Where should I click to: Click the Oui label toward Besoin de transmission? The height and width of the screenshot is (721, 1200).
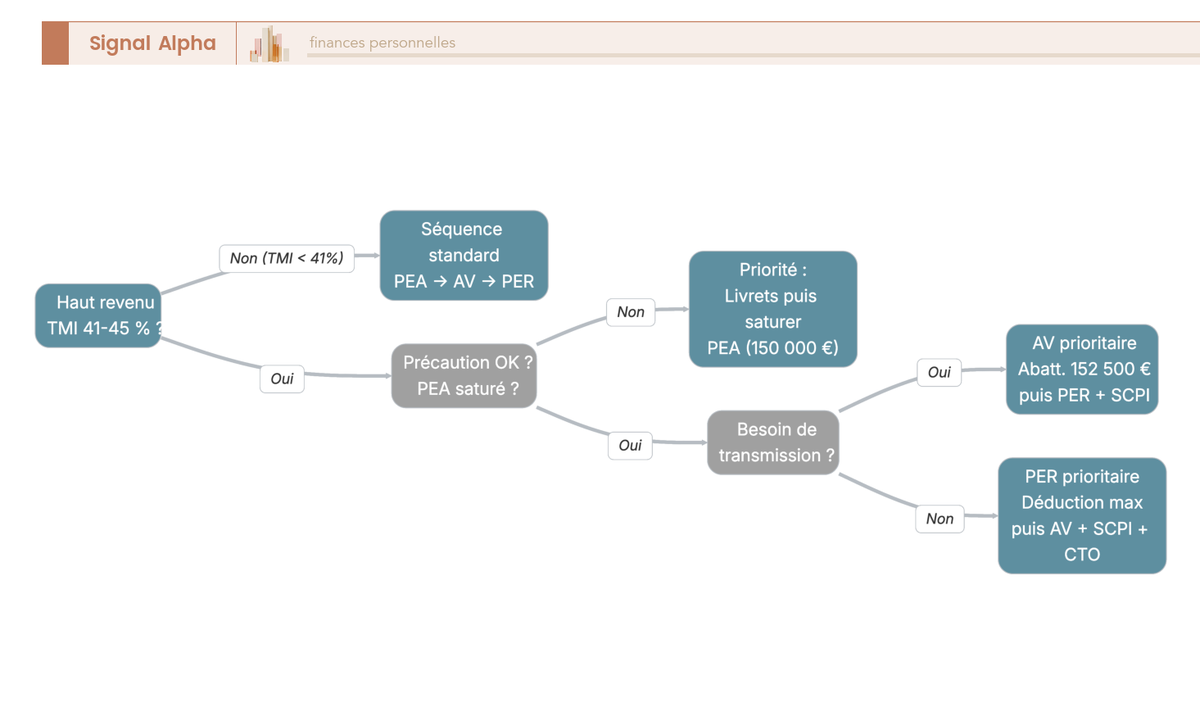[630, 446]
